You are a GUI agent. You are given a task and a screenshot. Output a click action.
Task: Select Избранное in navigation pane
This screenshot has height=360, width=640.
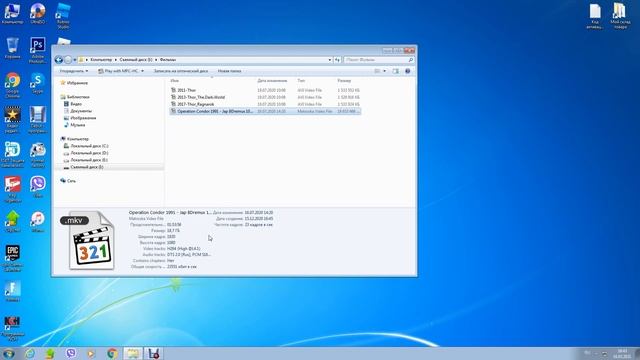(74, 83)
